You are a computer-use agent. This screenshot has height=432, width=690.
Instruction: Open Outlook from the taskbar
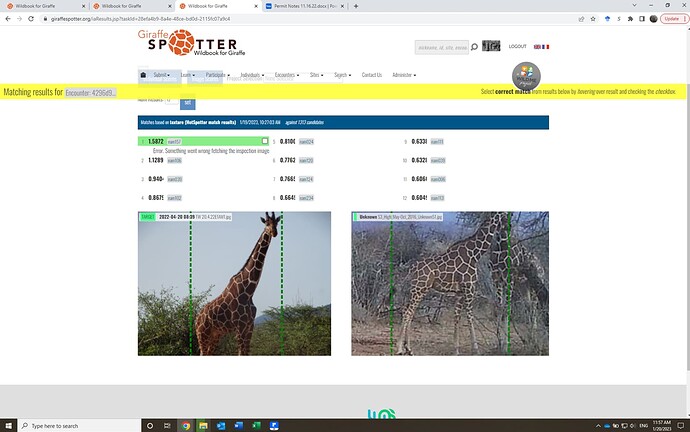click(221, 425)
